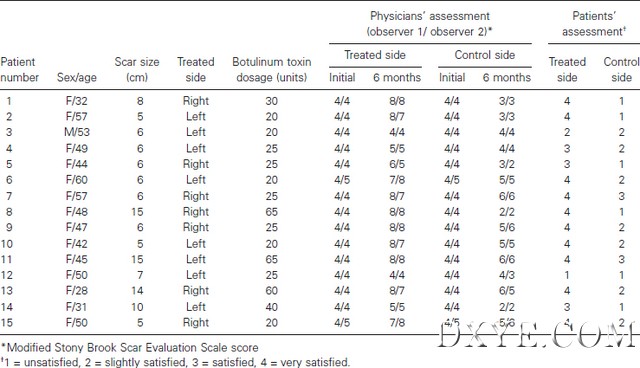The image size is (640, 368).
Task: Click dosage value 60 for patient 13
Action: (271, 291)
